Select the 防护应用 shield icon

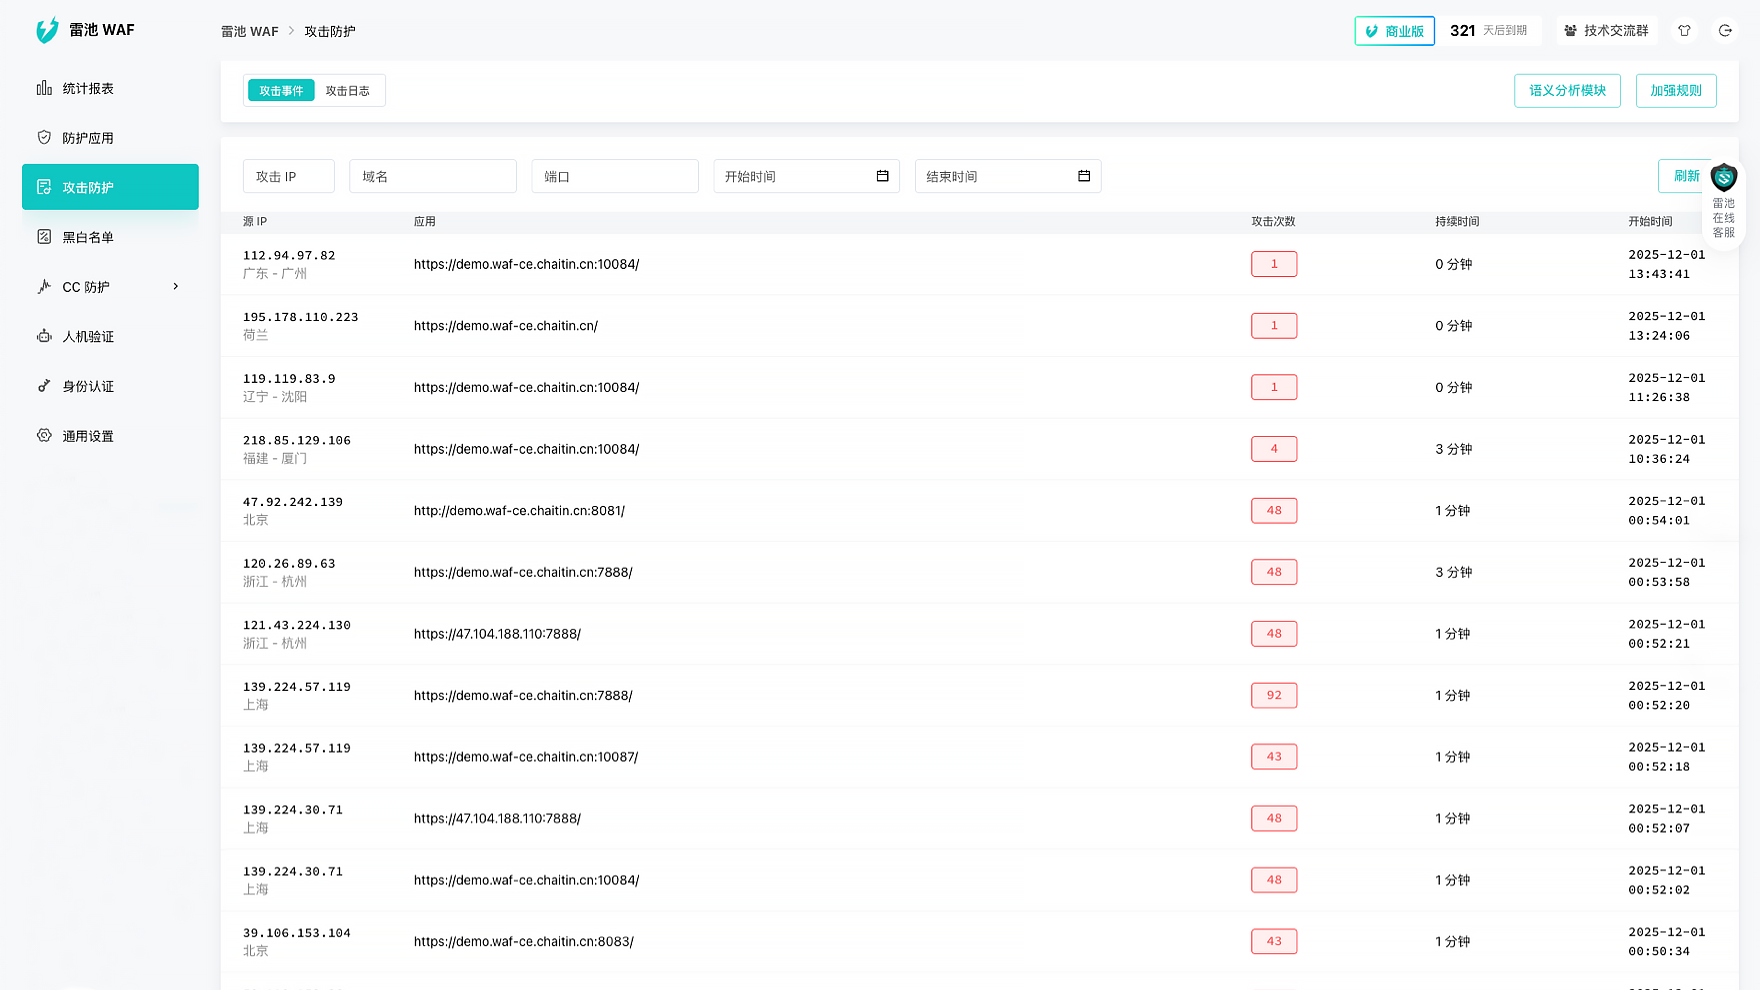click(x=44, y=138)
